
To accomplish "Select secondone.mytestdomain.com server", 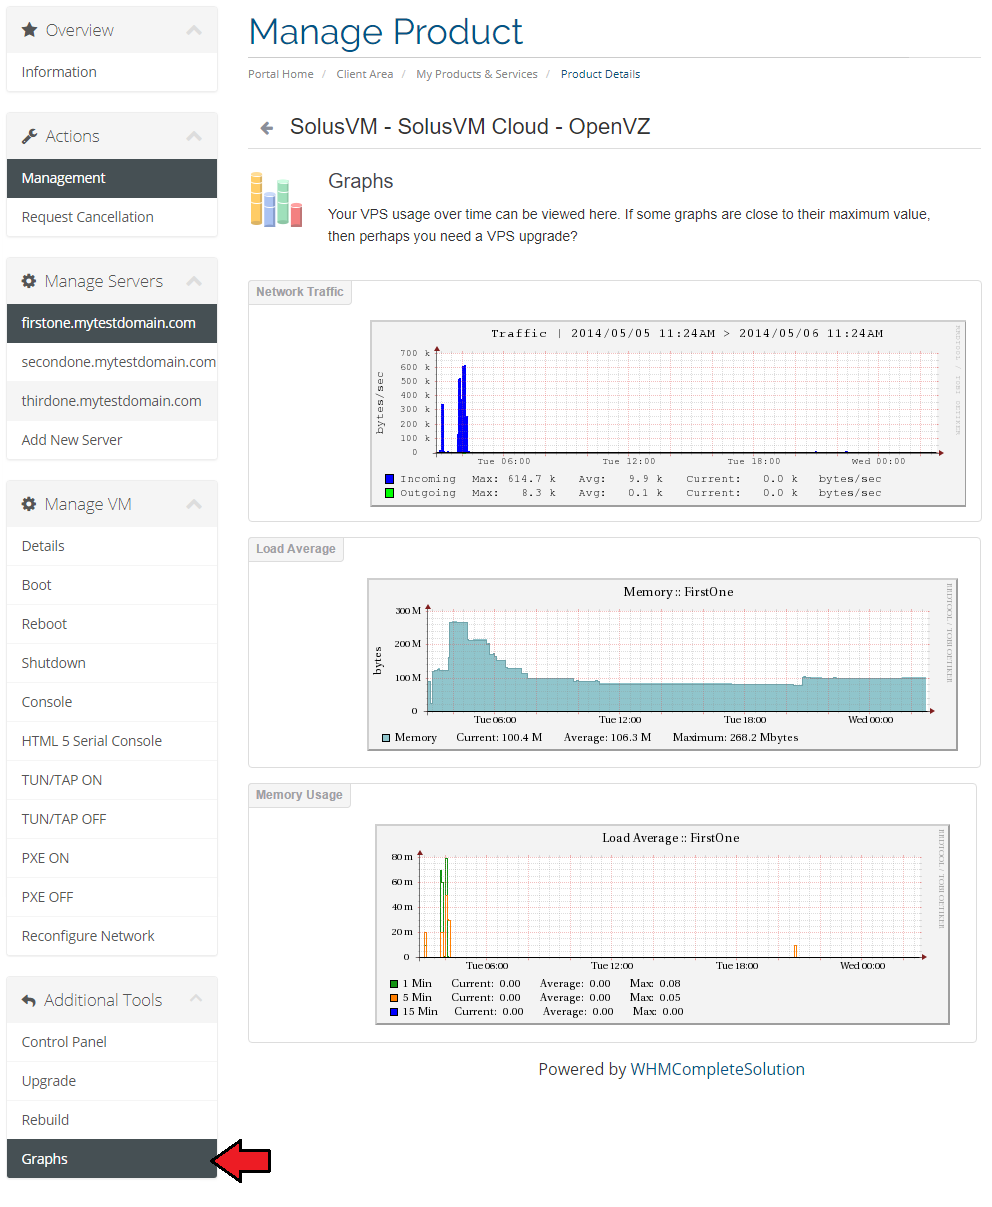I will click(112, 362).
